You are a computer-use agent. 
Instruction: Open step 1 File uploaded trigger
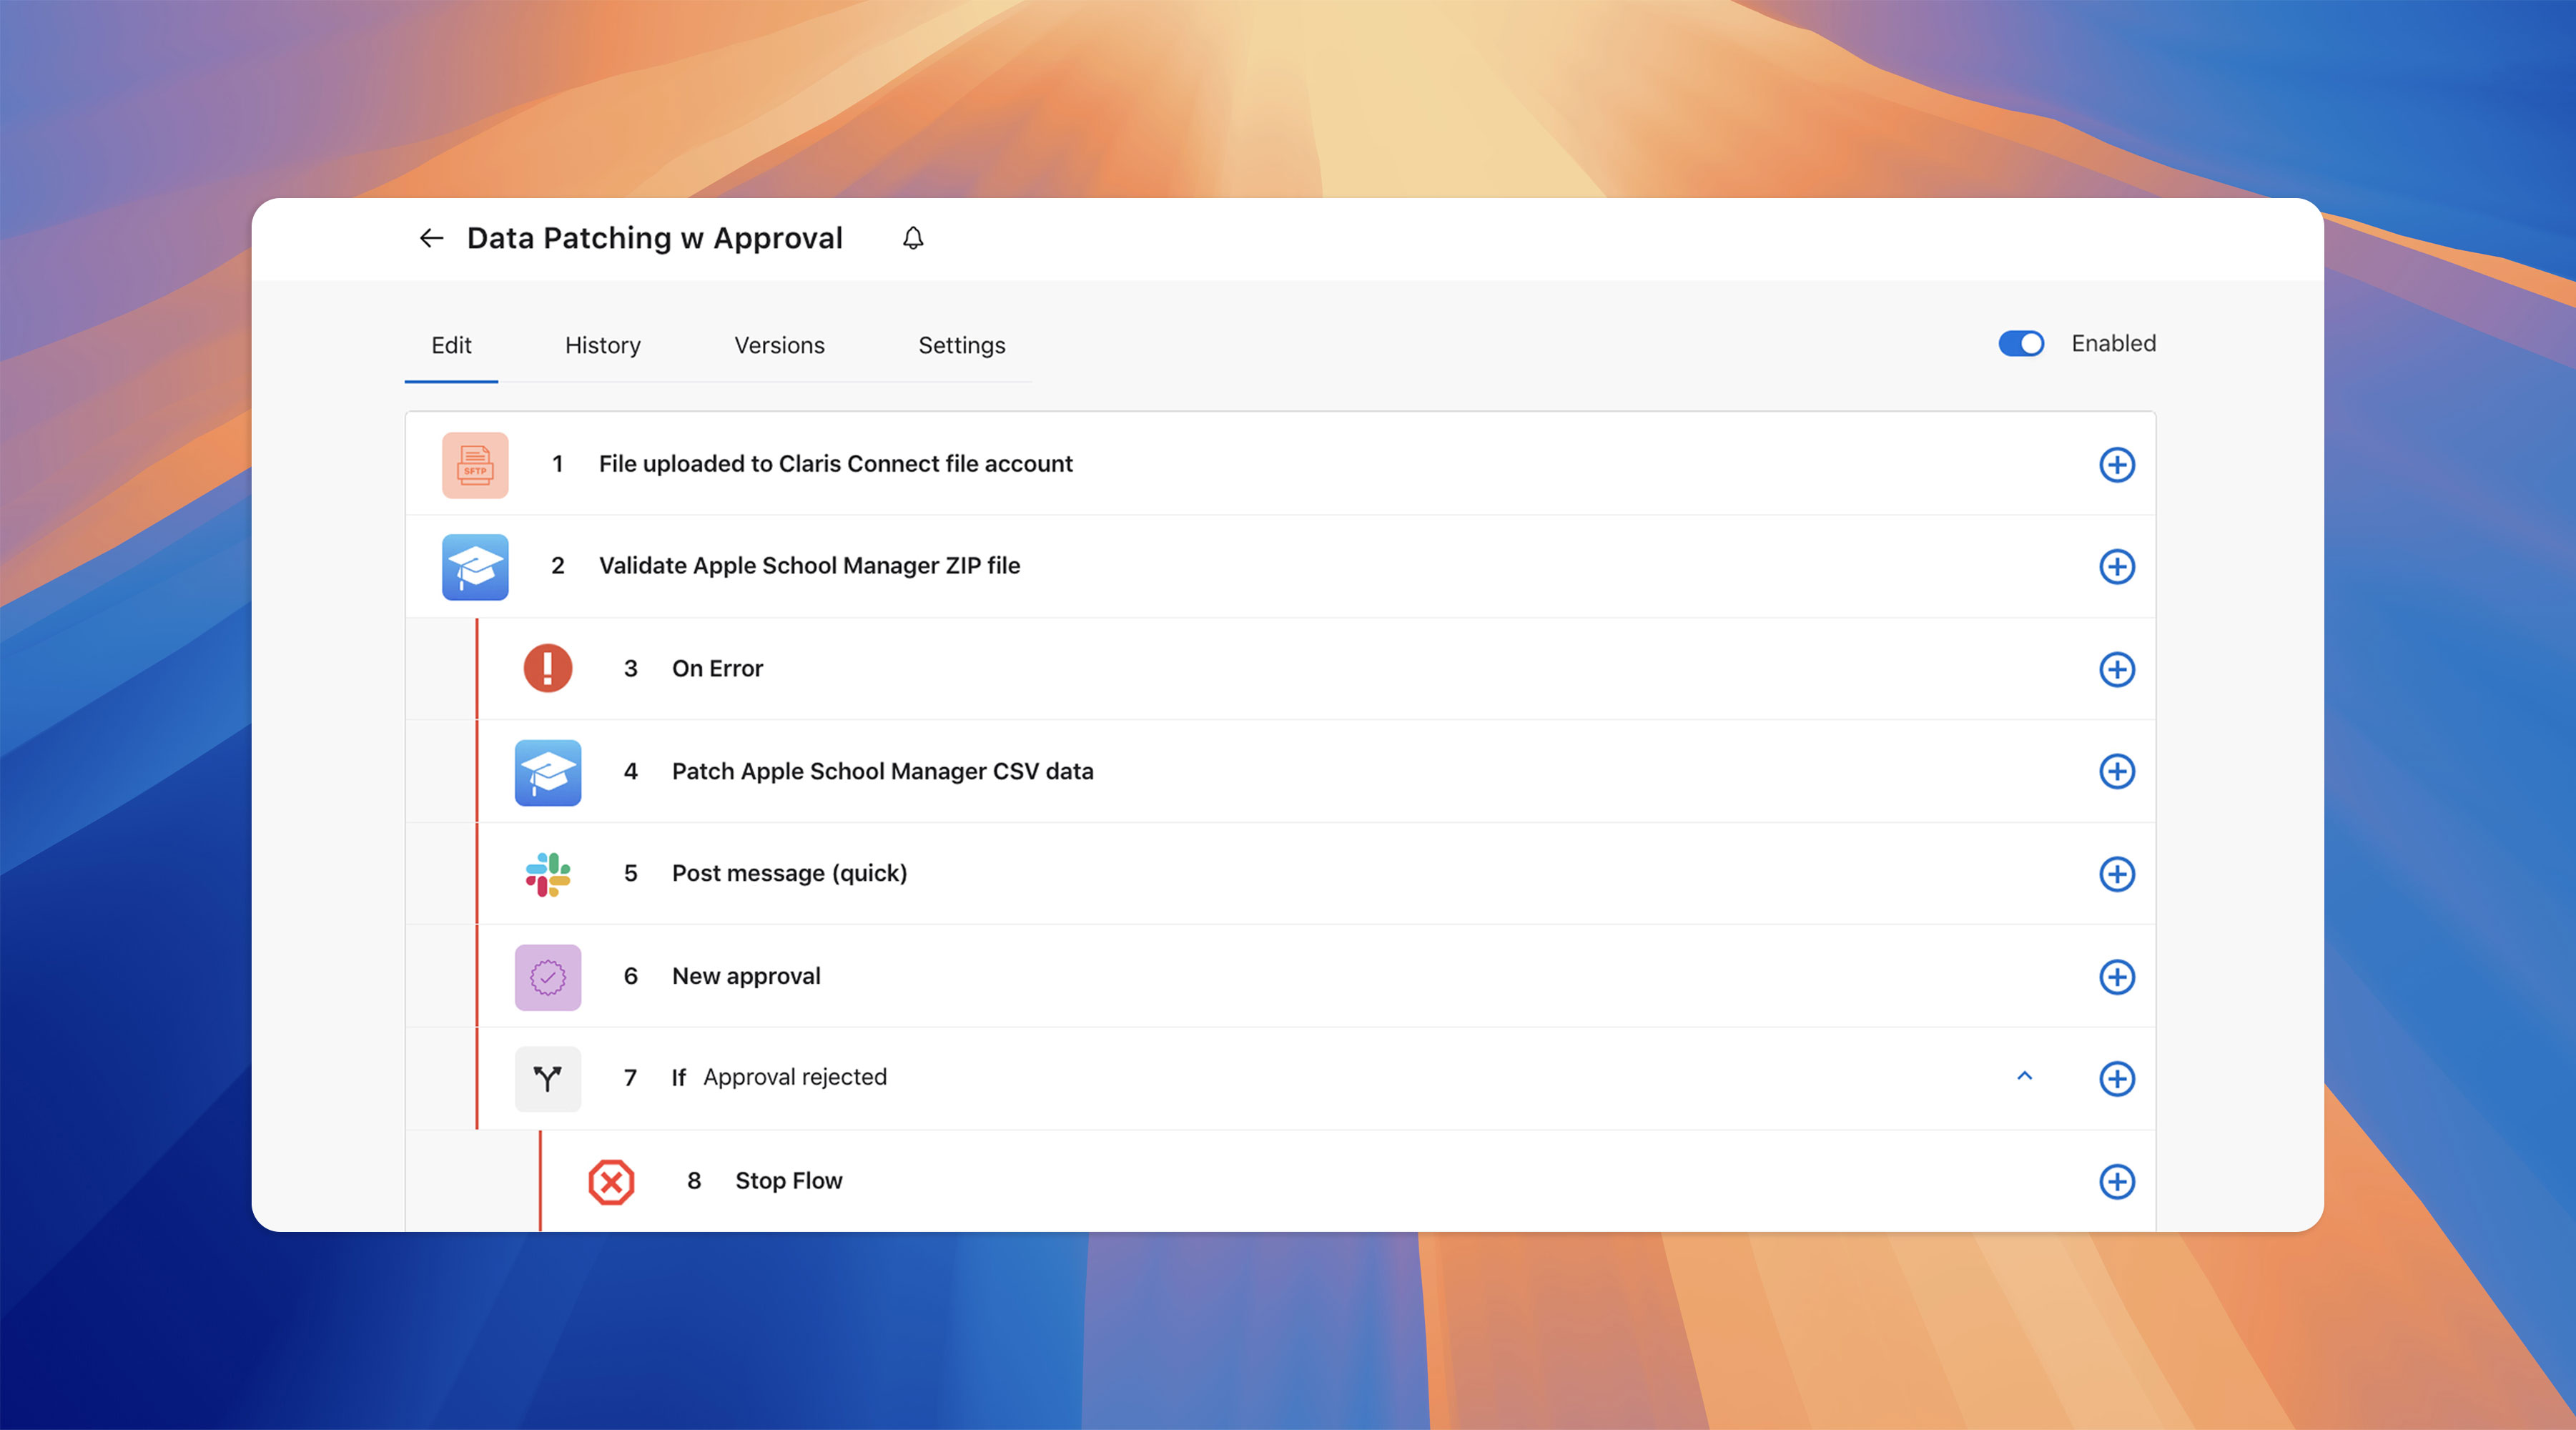[835, 464]
